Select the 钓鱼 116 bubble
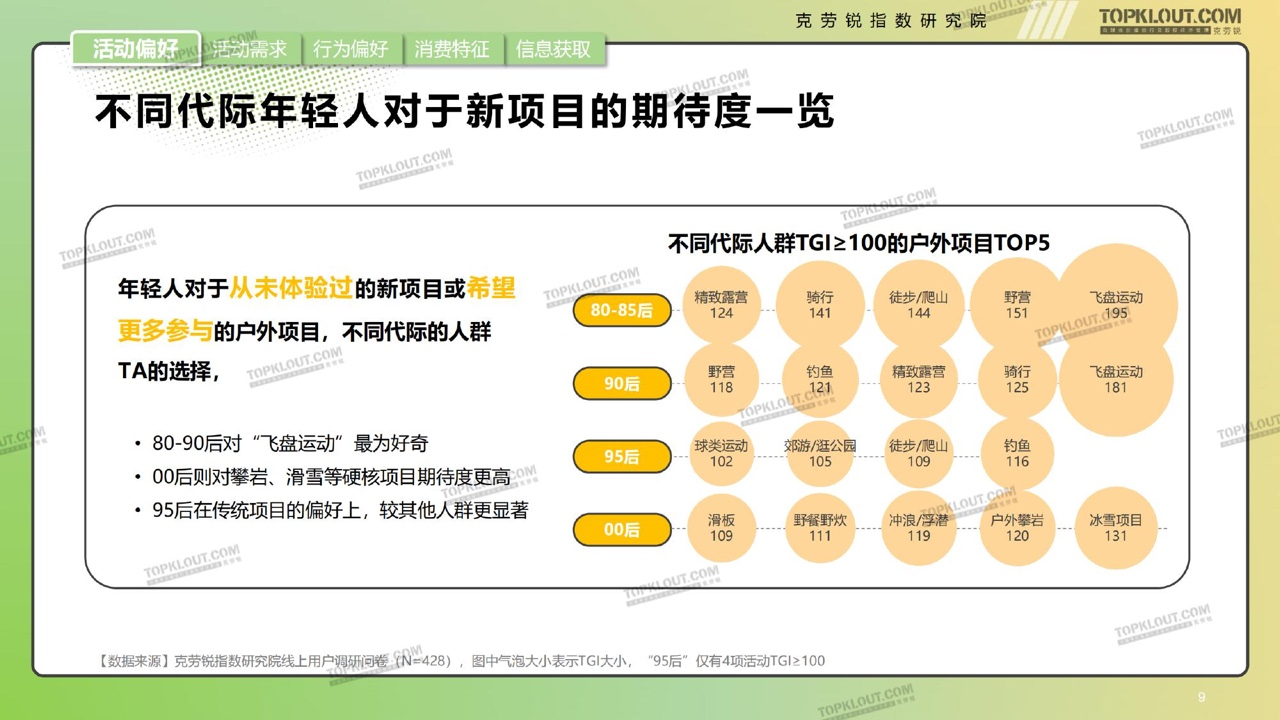Image resolution: width=1280 pixels, height=720 pixels. point(1017,453)
